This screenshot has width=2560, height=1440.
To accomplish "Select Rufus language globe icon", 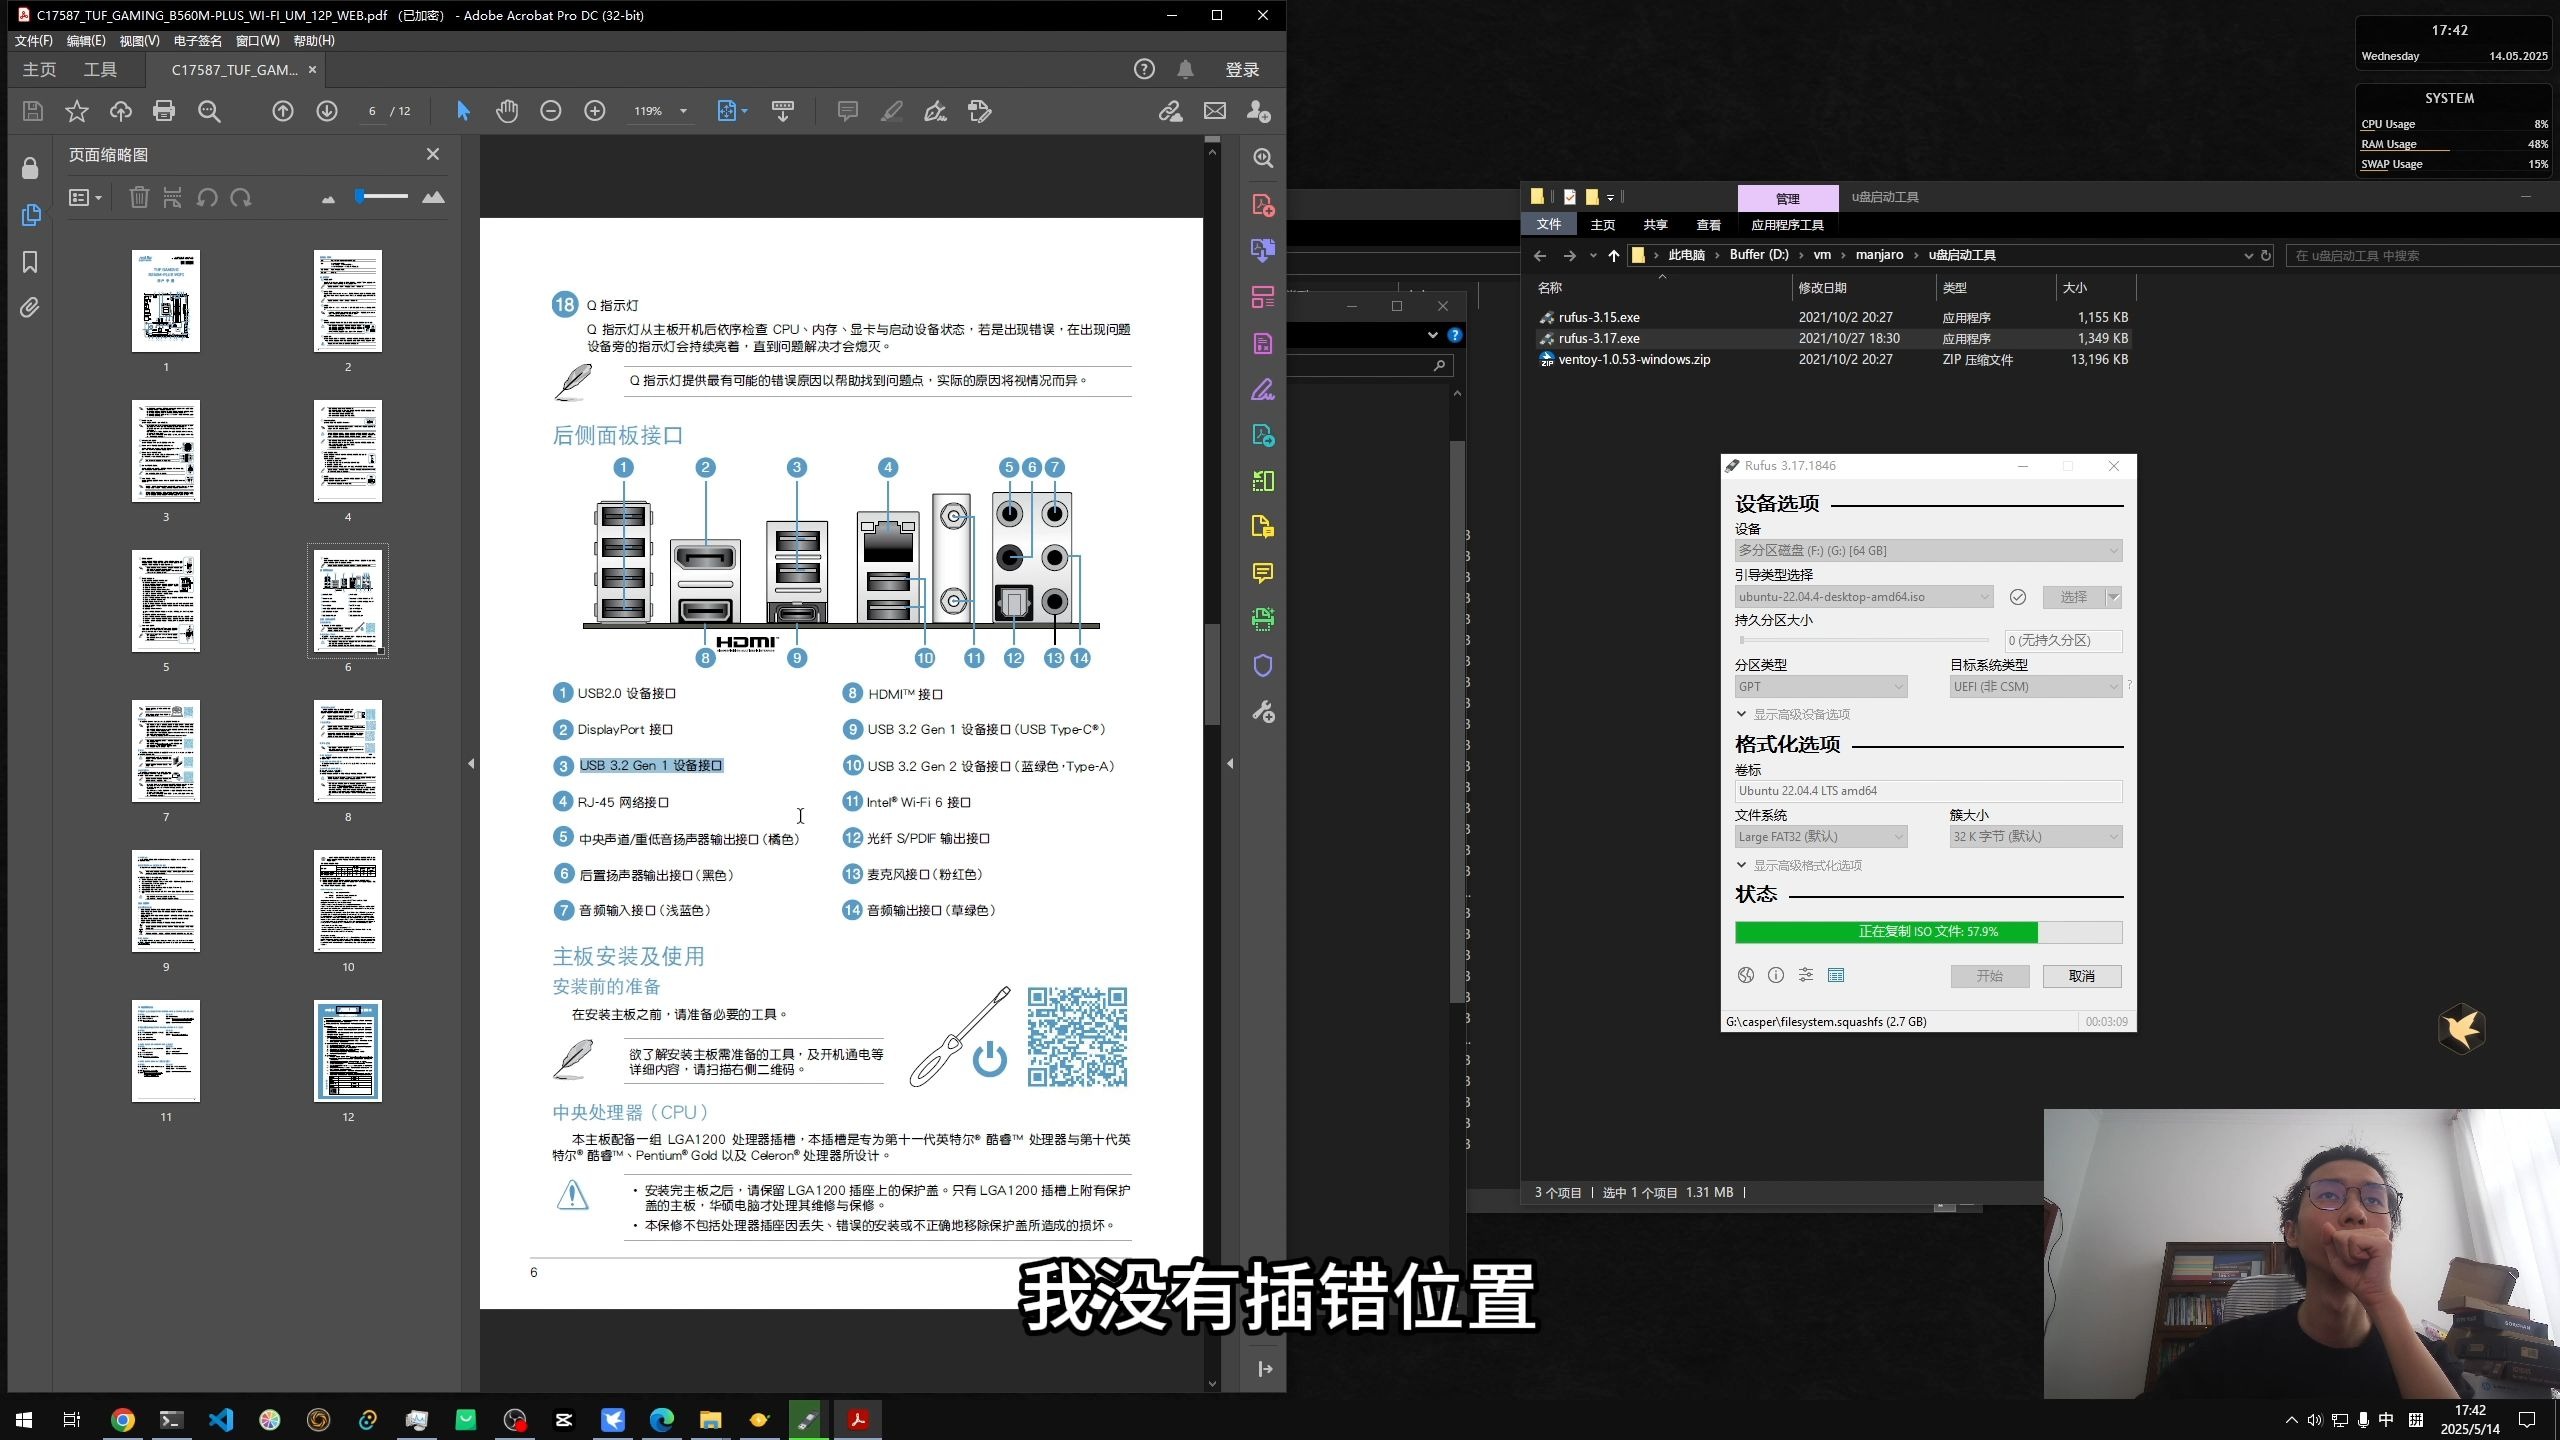I will tap(1745, 975).
